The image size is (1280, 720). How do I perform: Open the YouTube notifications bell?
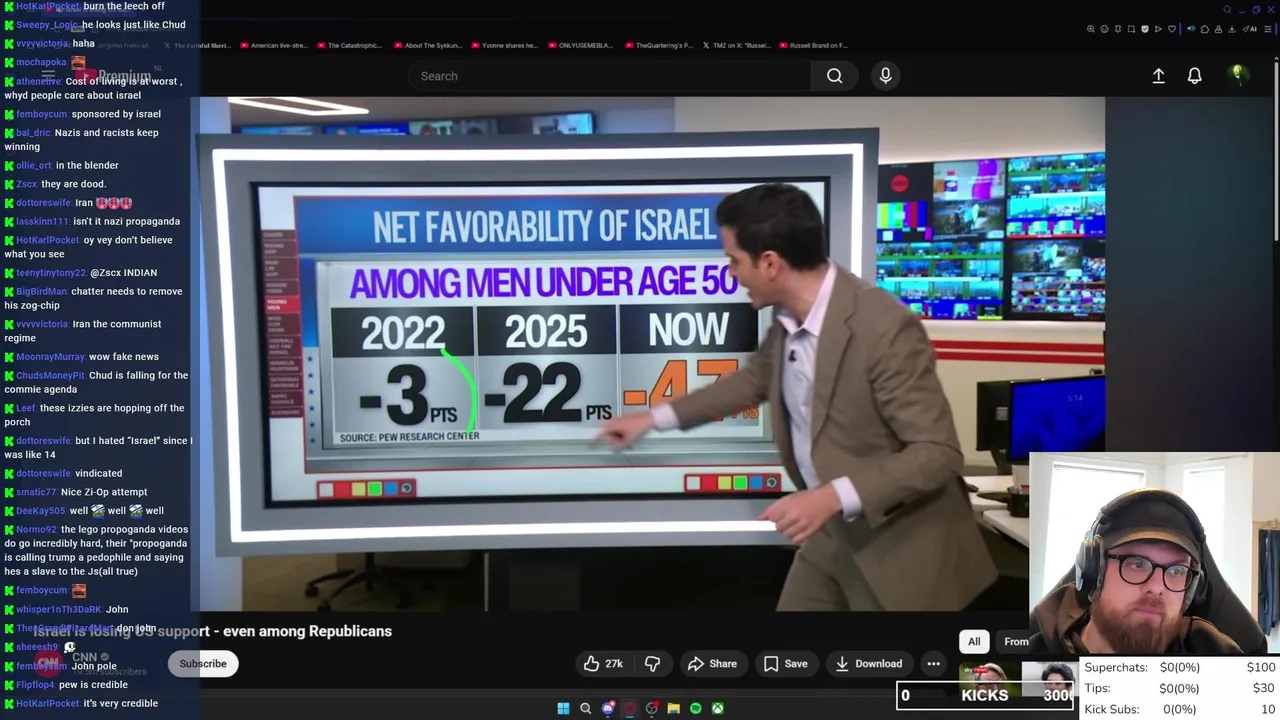(1194, 76)
